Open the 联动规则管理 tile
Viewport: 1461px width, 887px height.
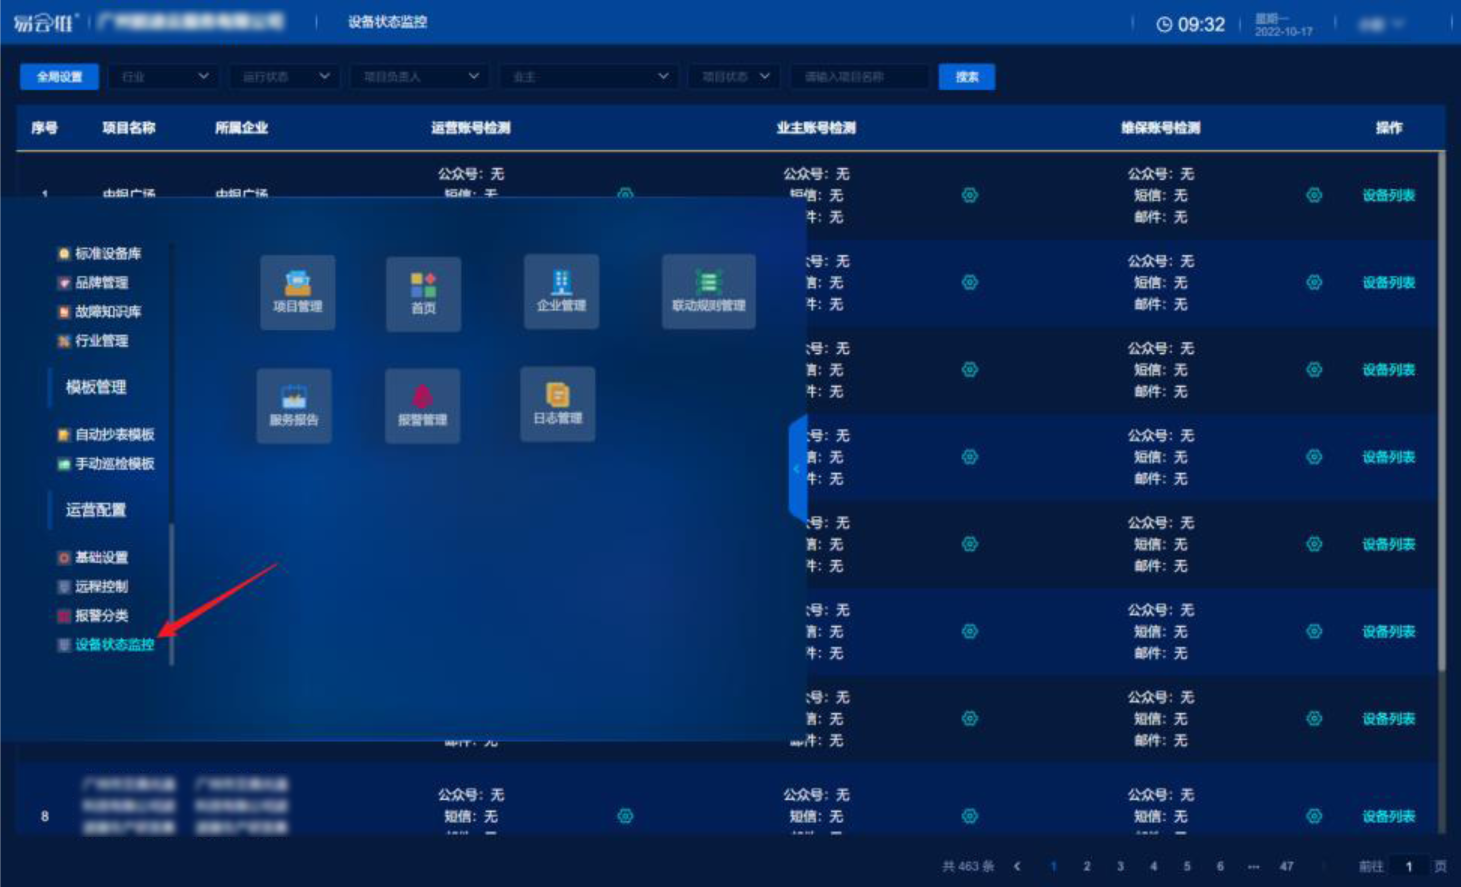tap(708, 291)
